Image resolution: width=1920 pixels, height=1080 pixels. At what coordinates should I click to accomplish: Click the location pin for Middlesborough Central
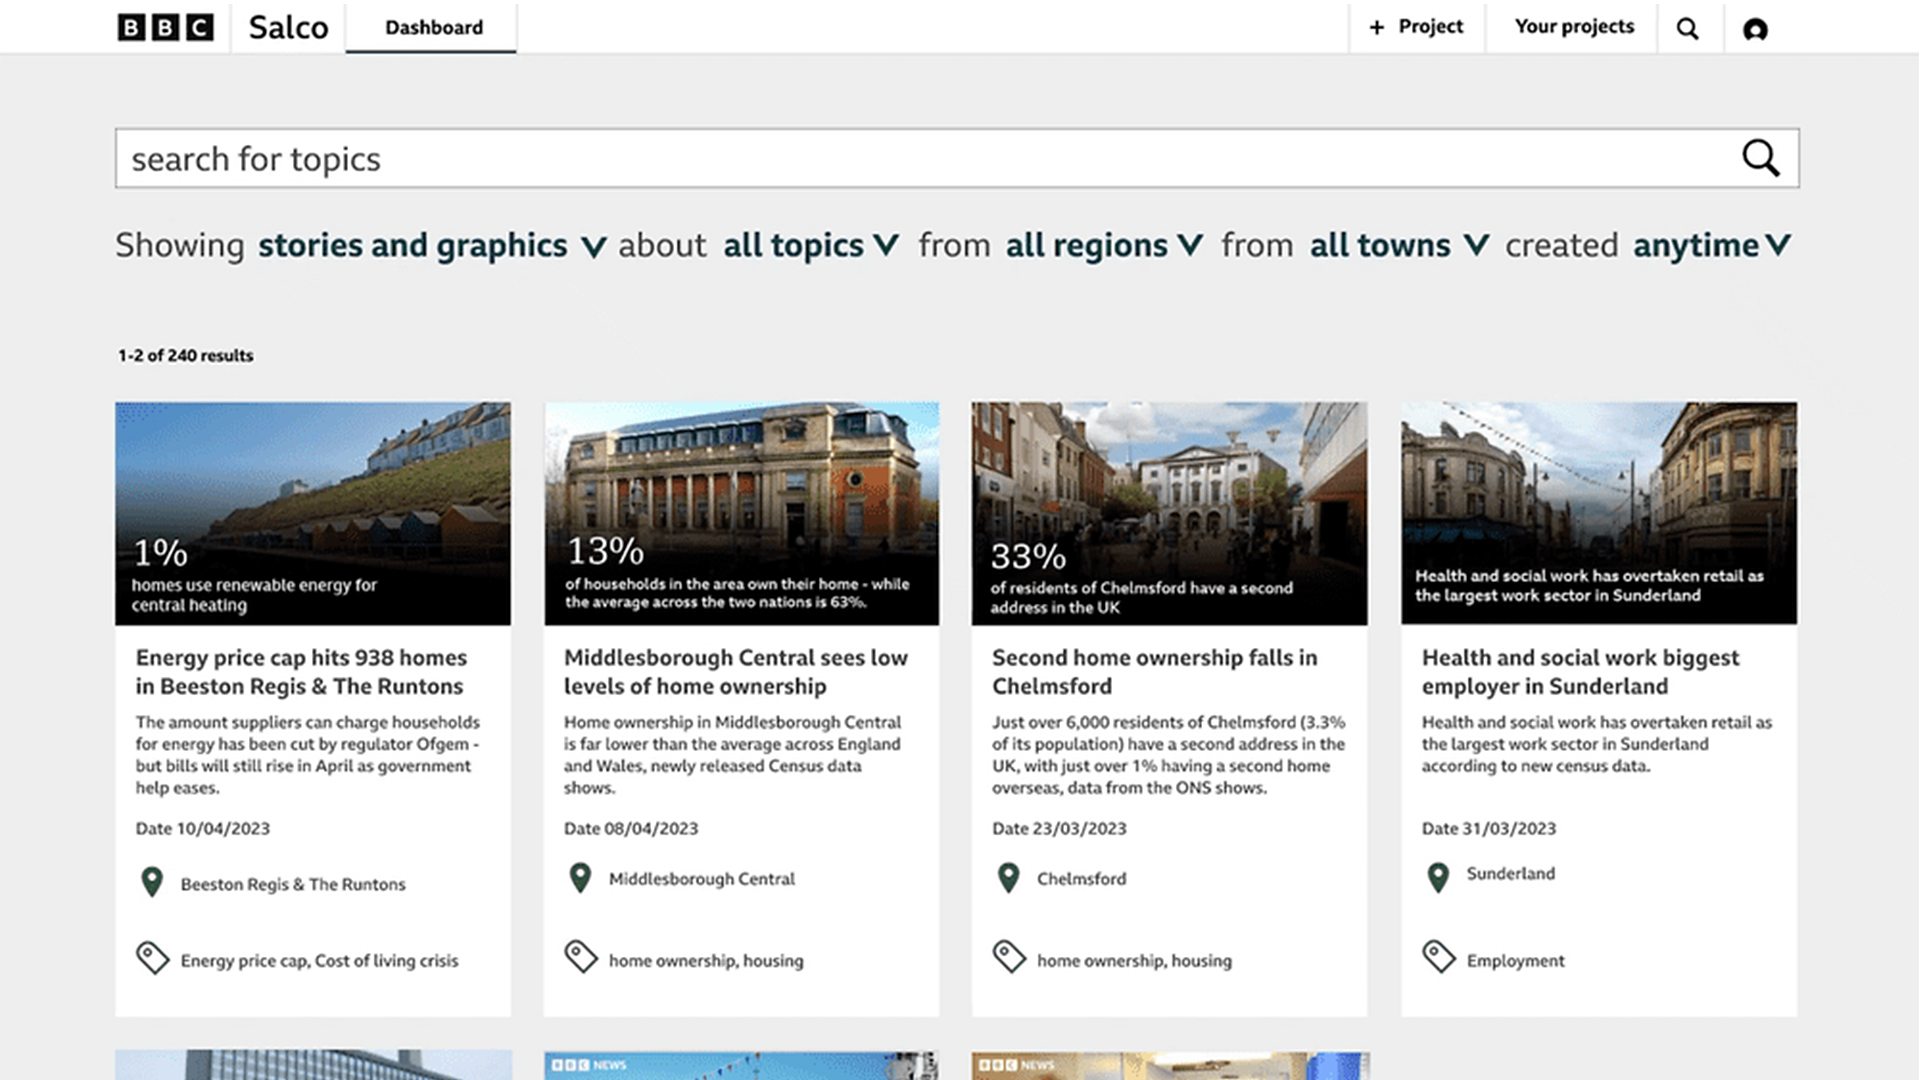point(580,877)
